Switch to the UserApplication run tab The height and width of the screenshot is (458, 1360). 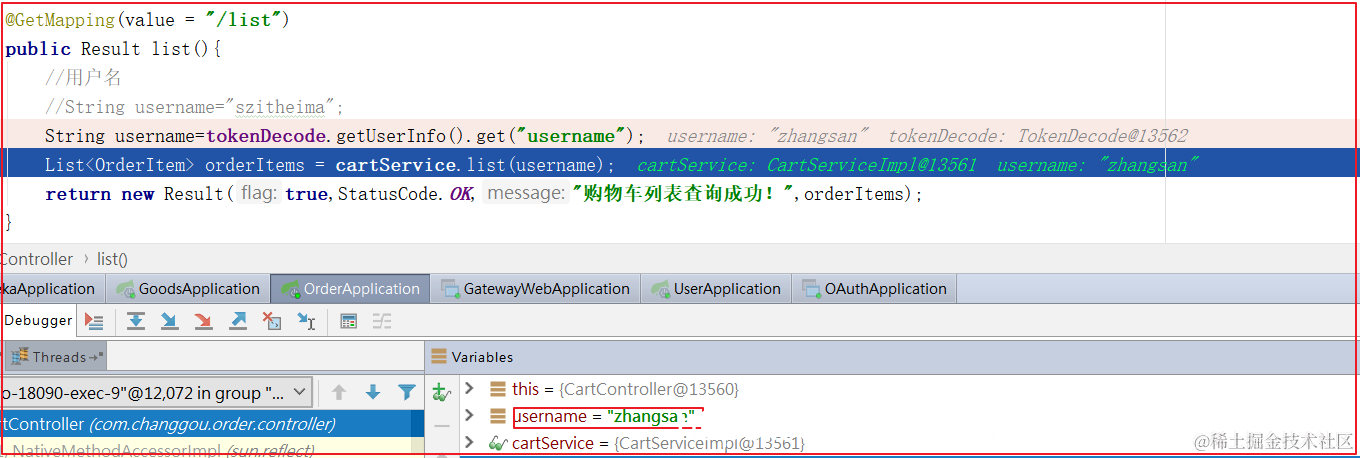click(716, 289)
